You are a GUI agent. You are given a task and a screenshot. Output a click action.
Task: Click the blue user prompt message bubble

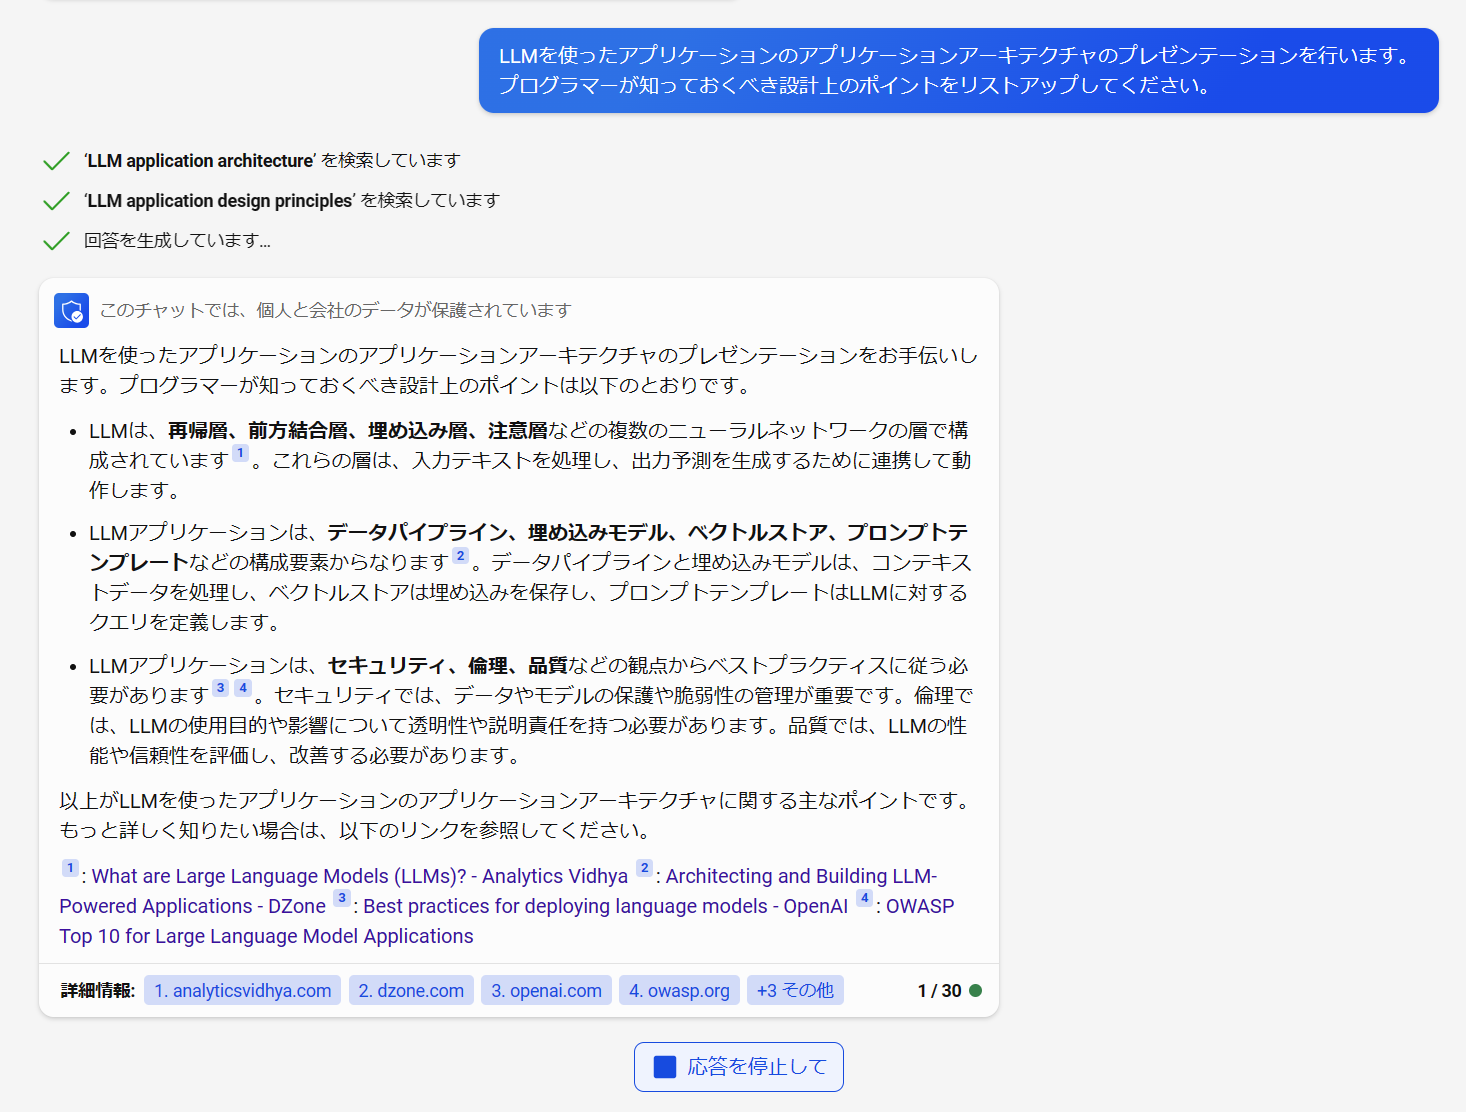(x=958, y=71)
